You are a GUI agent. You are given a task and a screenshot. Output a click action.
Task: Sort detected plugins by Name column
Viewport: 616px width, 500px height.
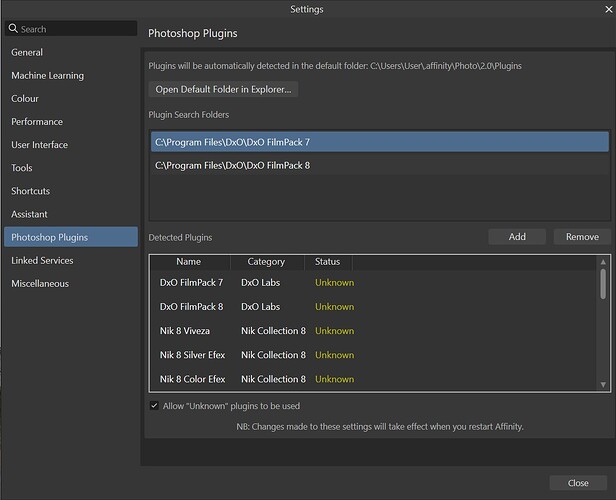coord(189,262)
